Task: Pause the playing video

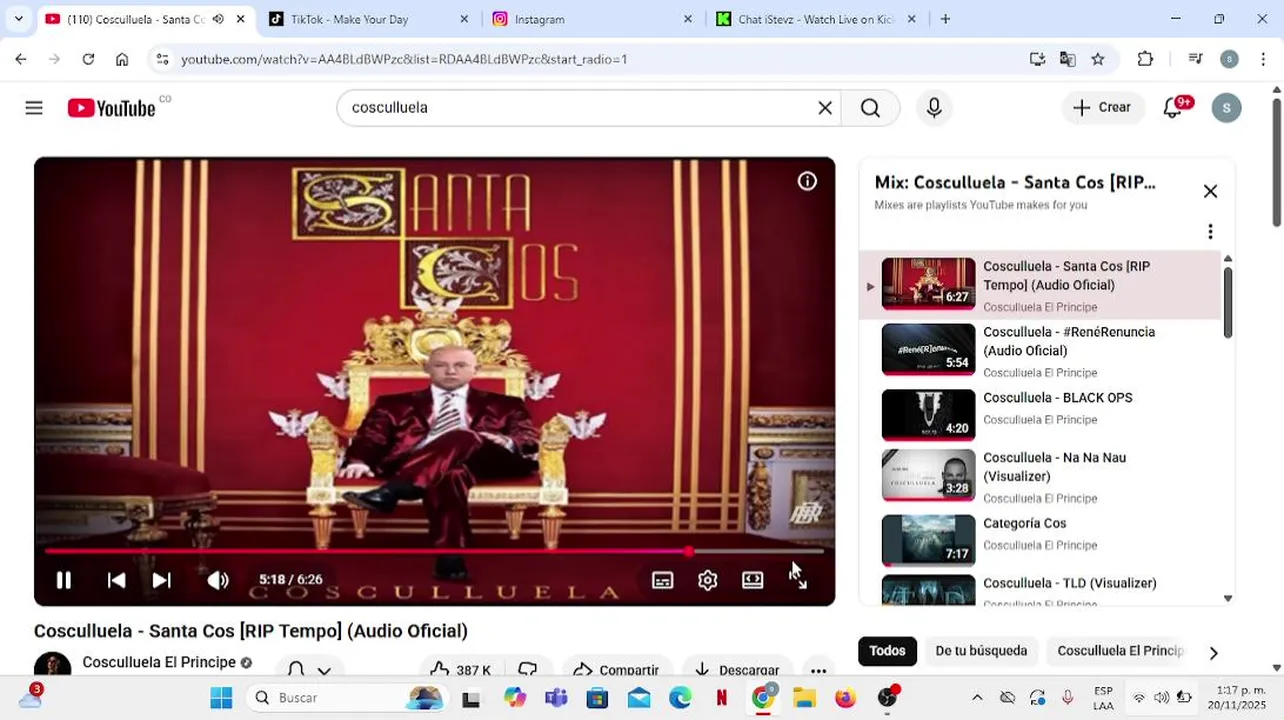Action: pyautogui.click(x=63, y=580)
